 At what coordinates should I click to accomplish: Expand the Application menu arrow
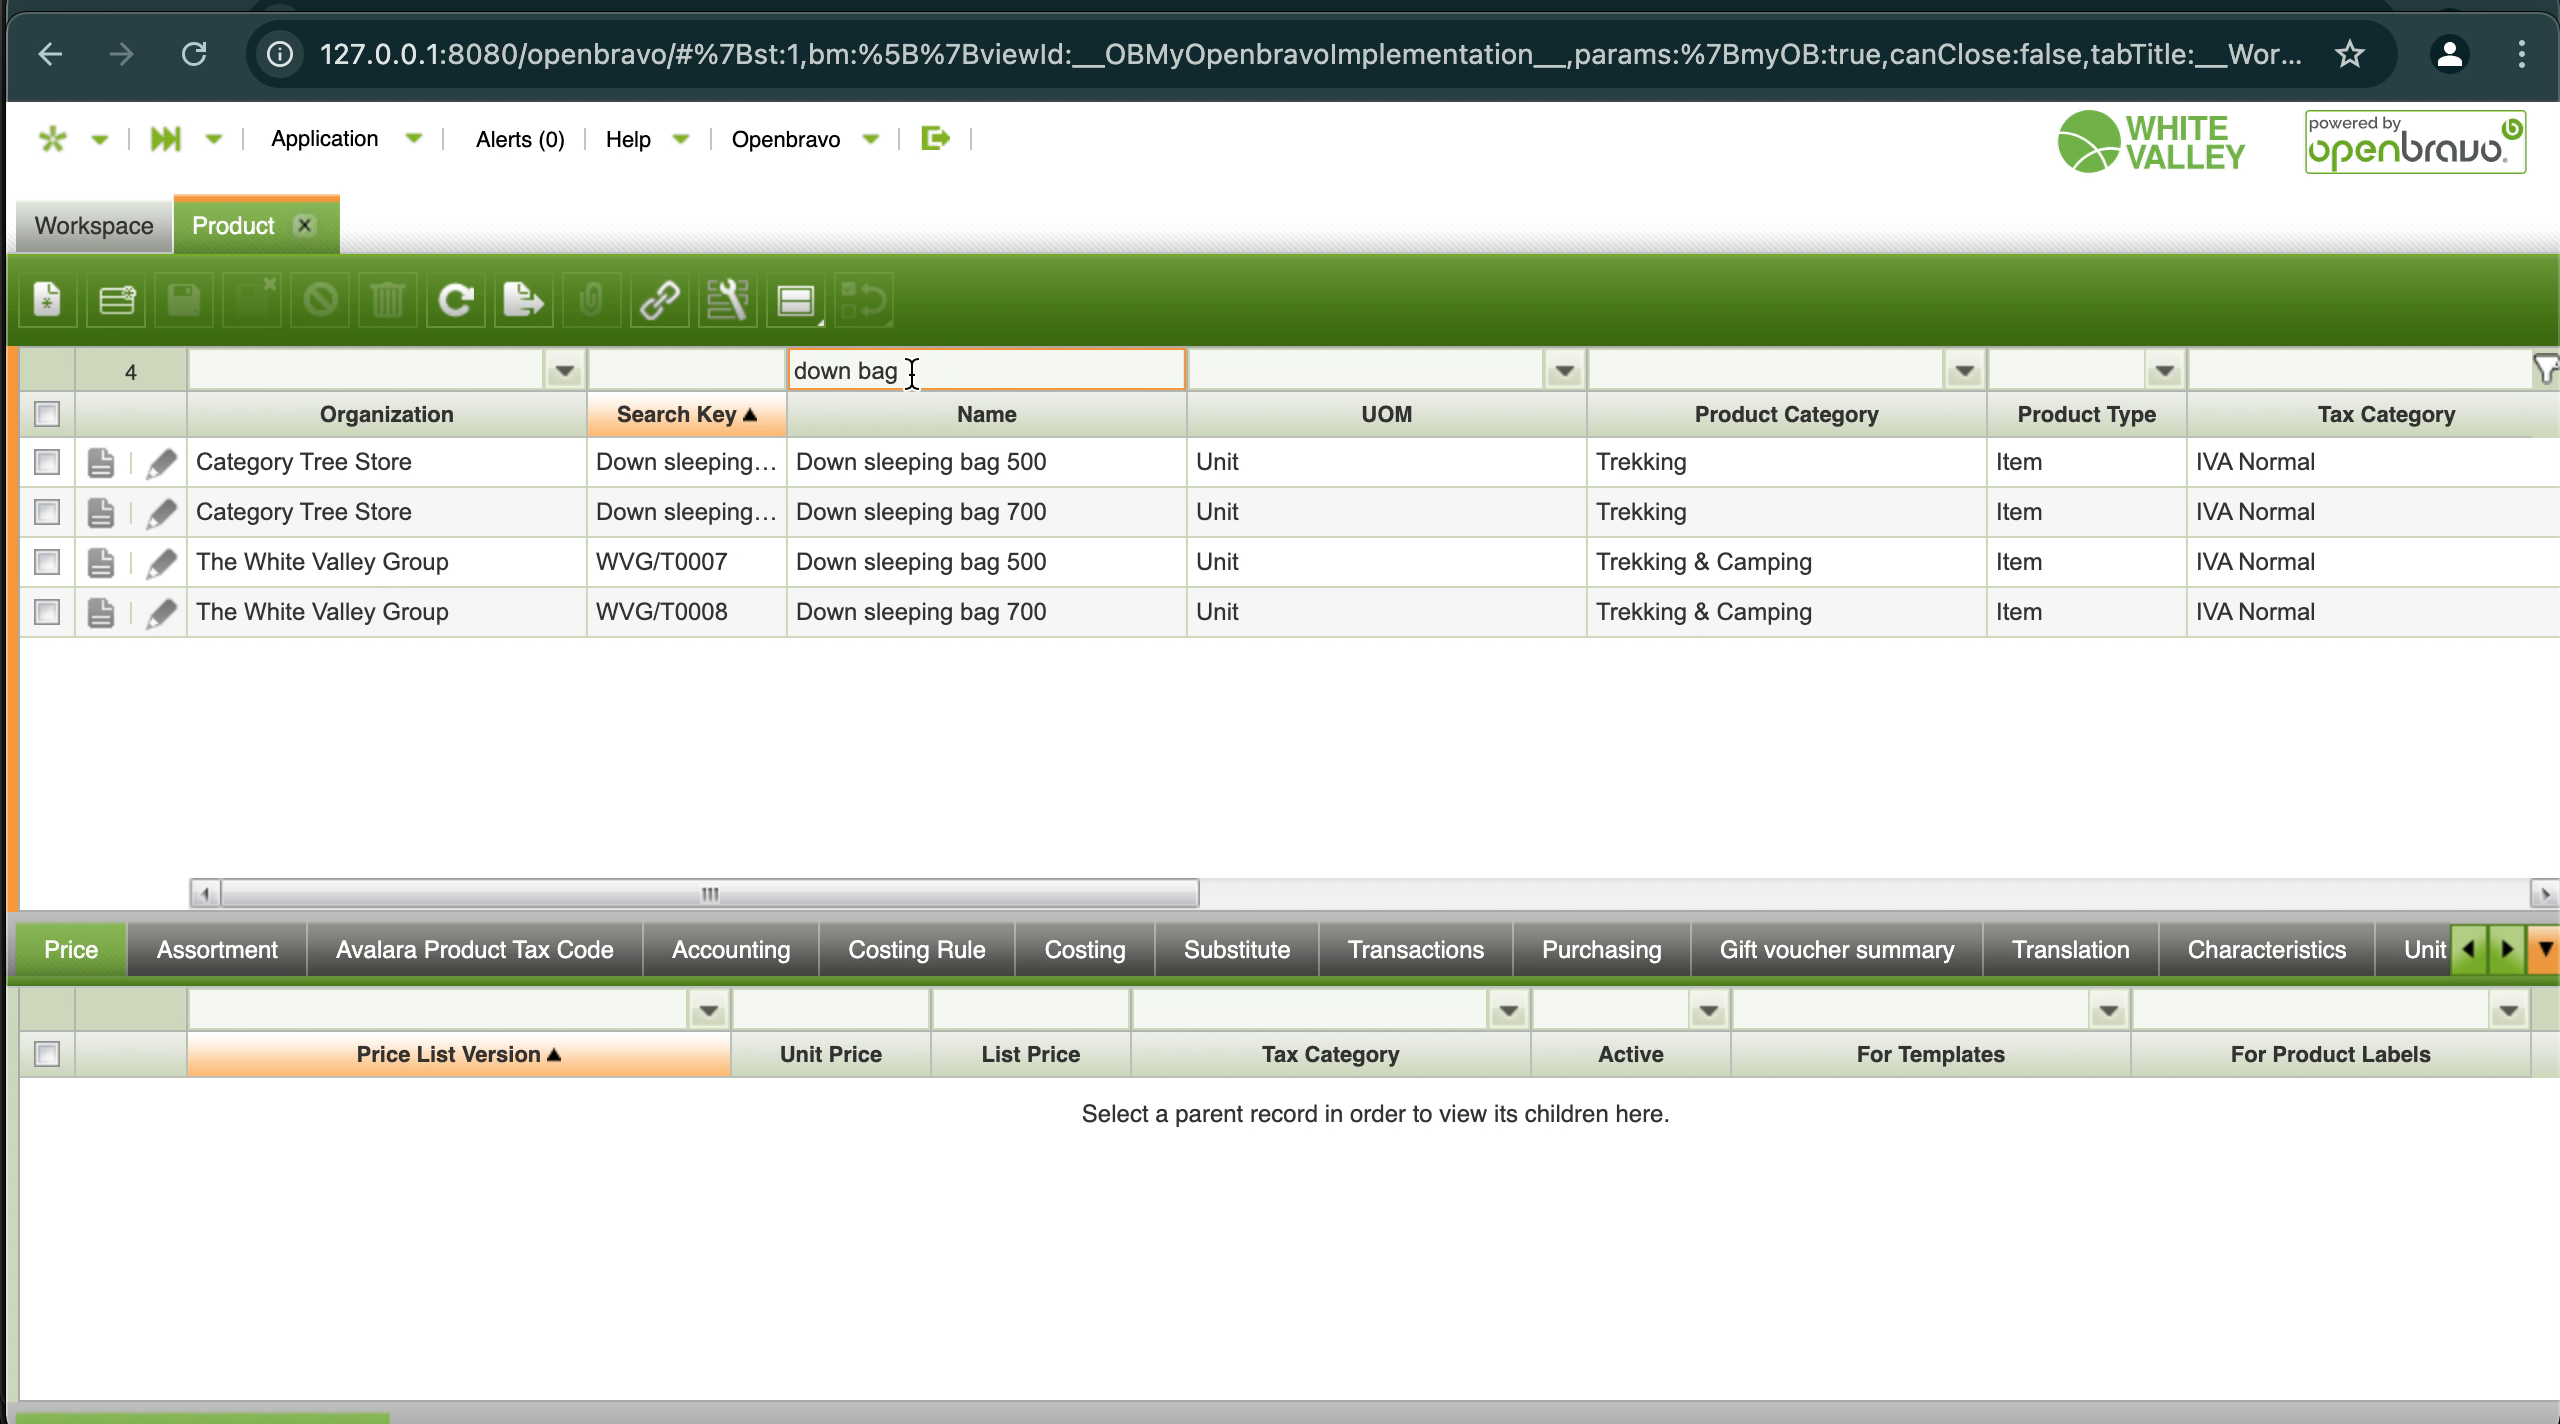click(x=413, y=139)
